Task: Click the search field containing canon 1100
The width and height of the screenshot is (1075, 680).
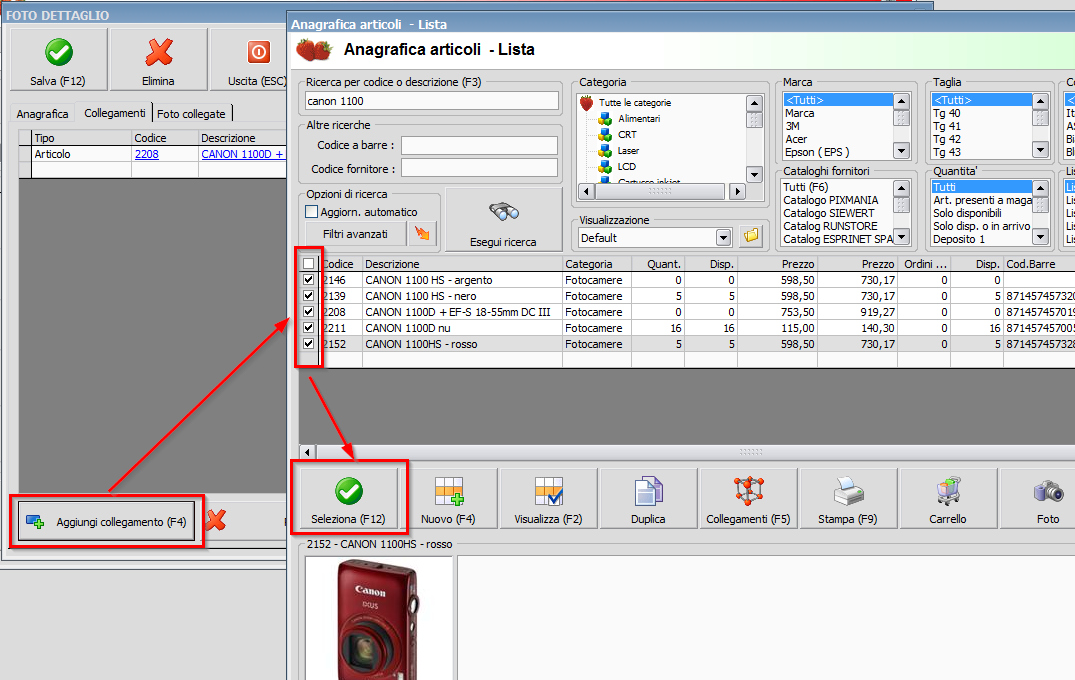Action: (x=432, y=101)
